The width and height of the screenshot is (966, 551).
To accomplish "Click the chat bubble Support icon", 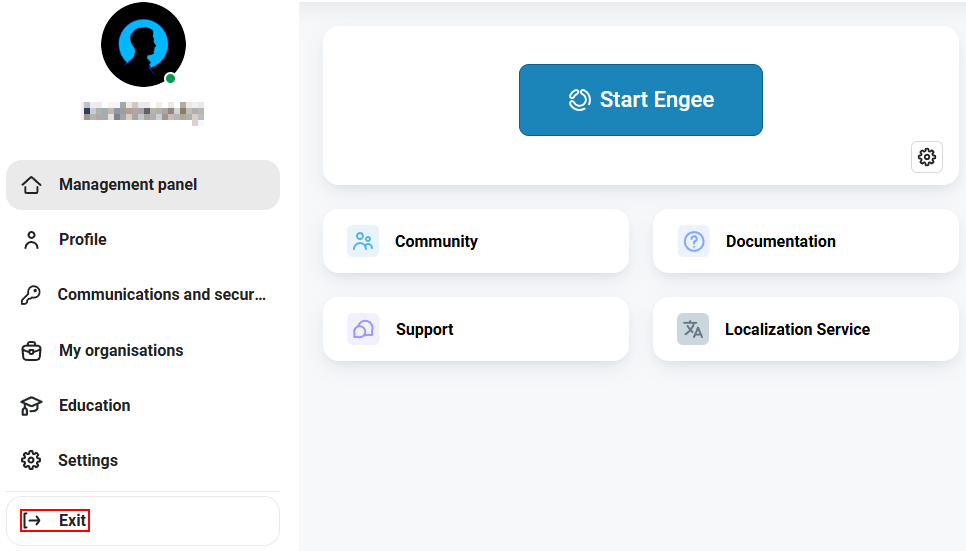I will click(363, 329).
